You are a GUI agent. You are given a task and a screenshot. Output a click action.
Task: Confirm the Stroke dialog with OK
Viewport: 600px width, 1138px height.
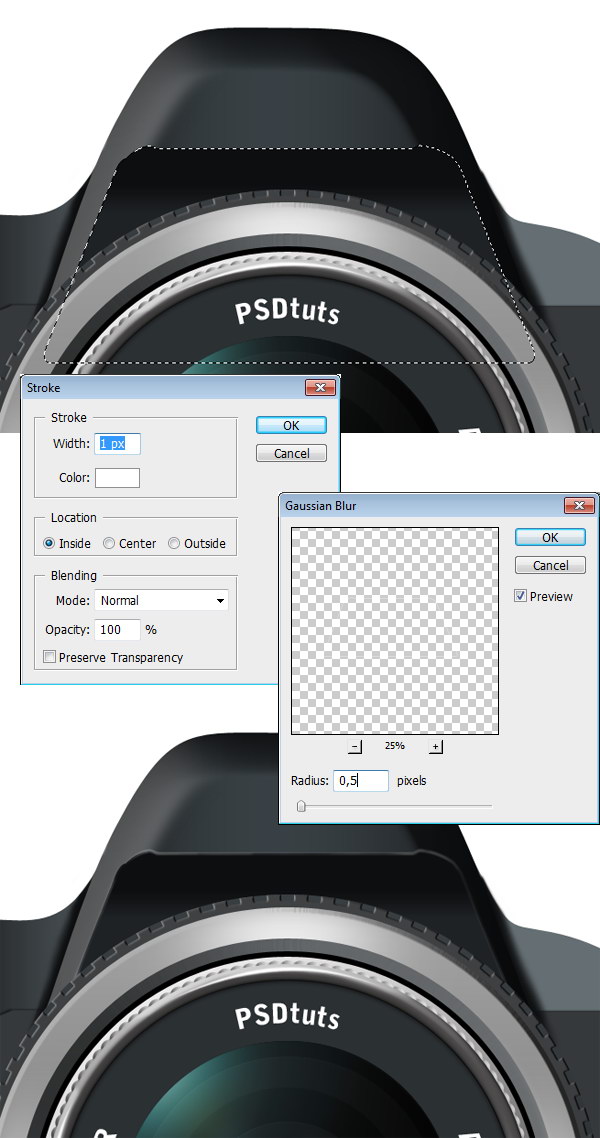(x=291, y=425)
